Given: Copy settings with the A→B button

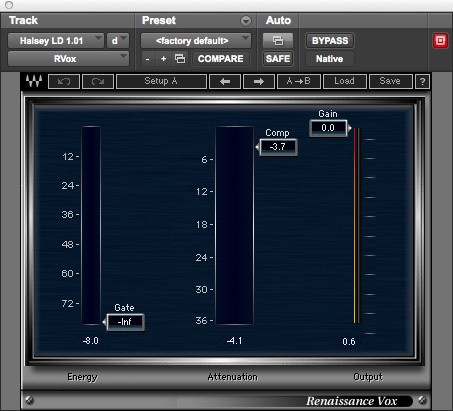Looking at the screenshot, I should (x=299, y=81).
